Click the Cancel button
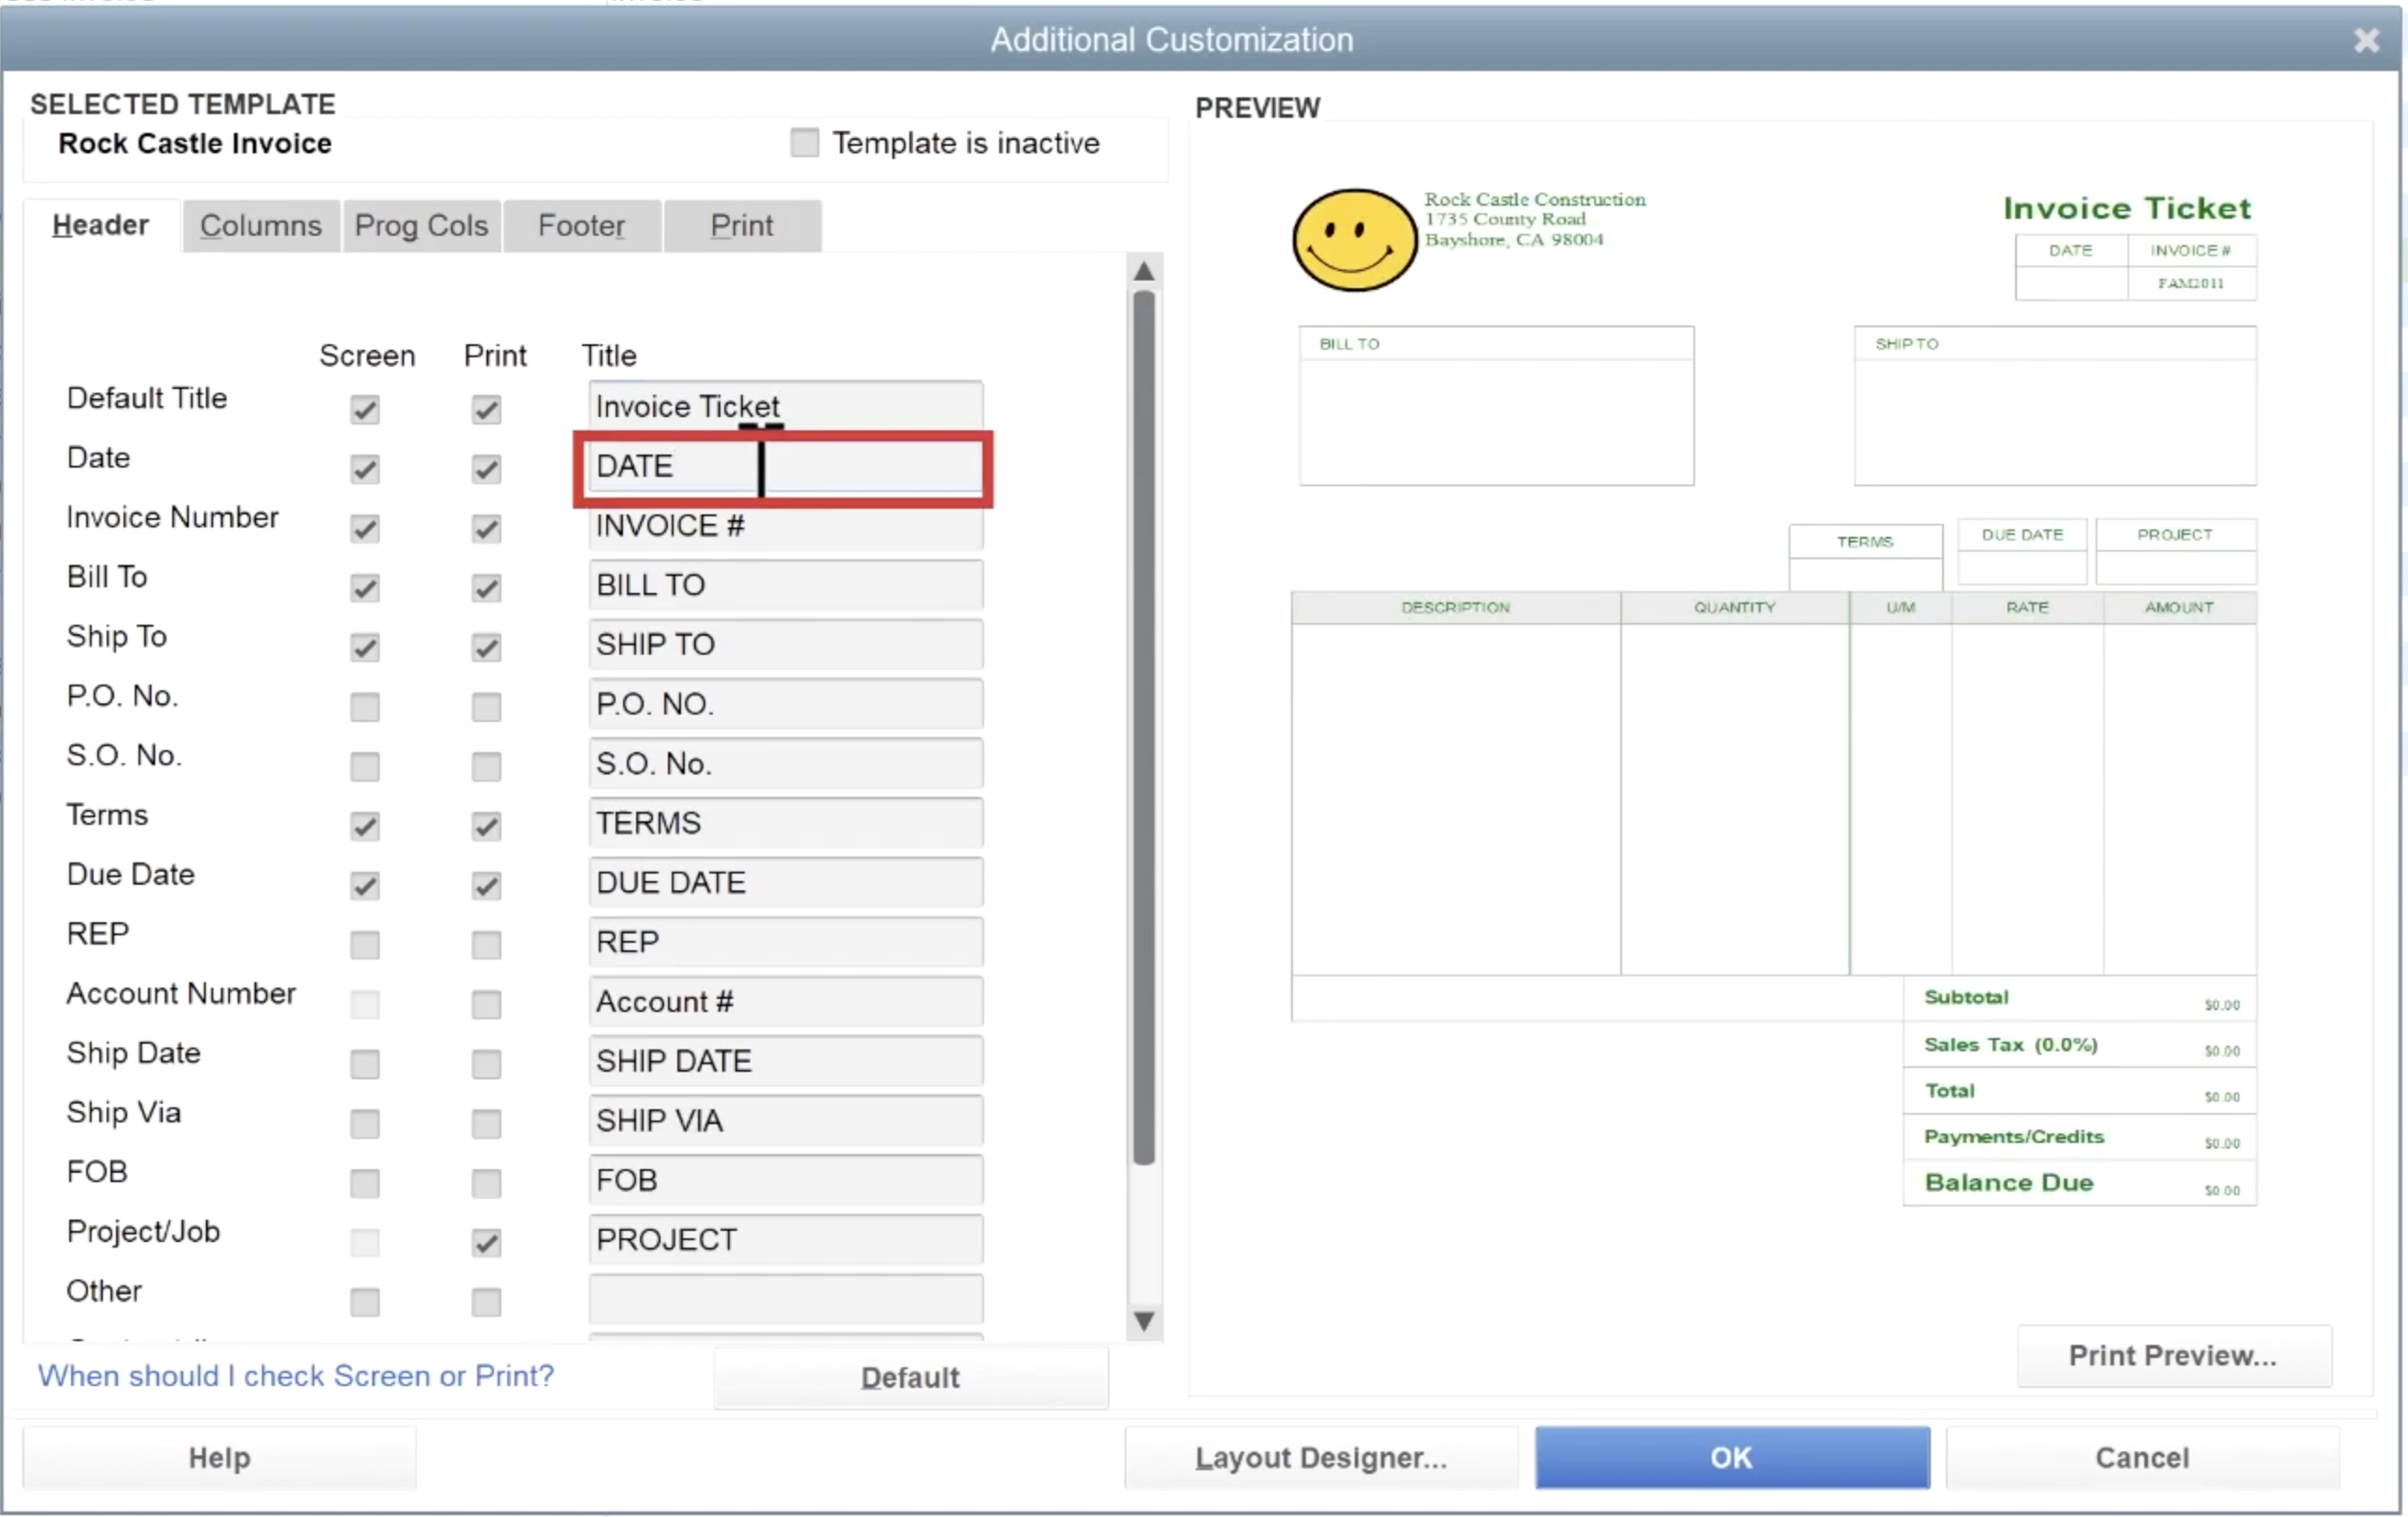The width and height of the screenshot is (2408, 1517). click(x=2142, y=1457)
